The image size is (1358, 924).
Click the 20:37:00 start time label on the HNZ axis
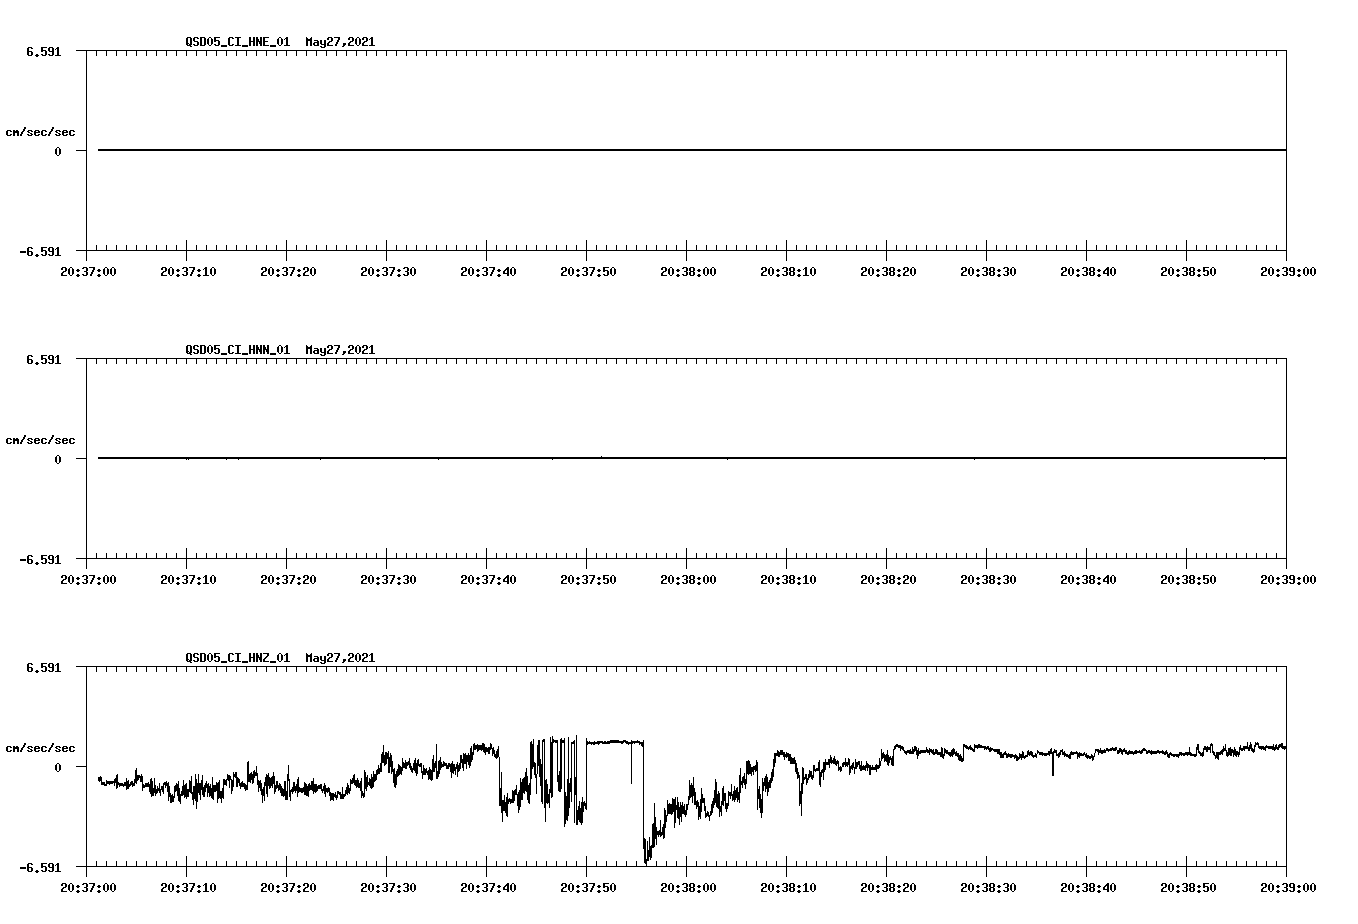87,885
